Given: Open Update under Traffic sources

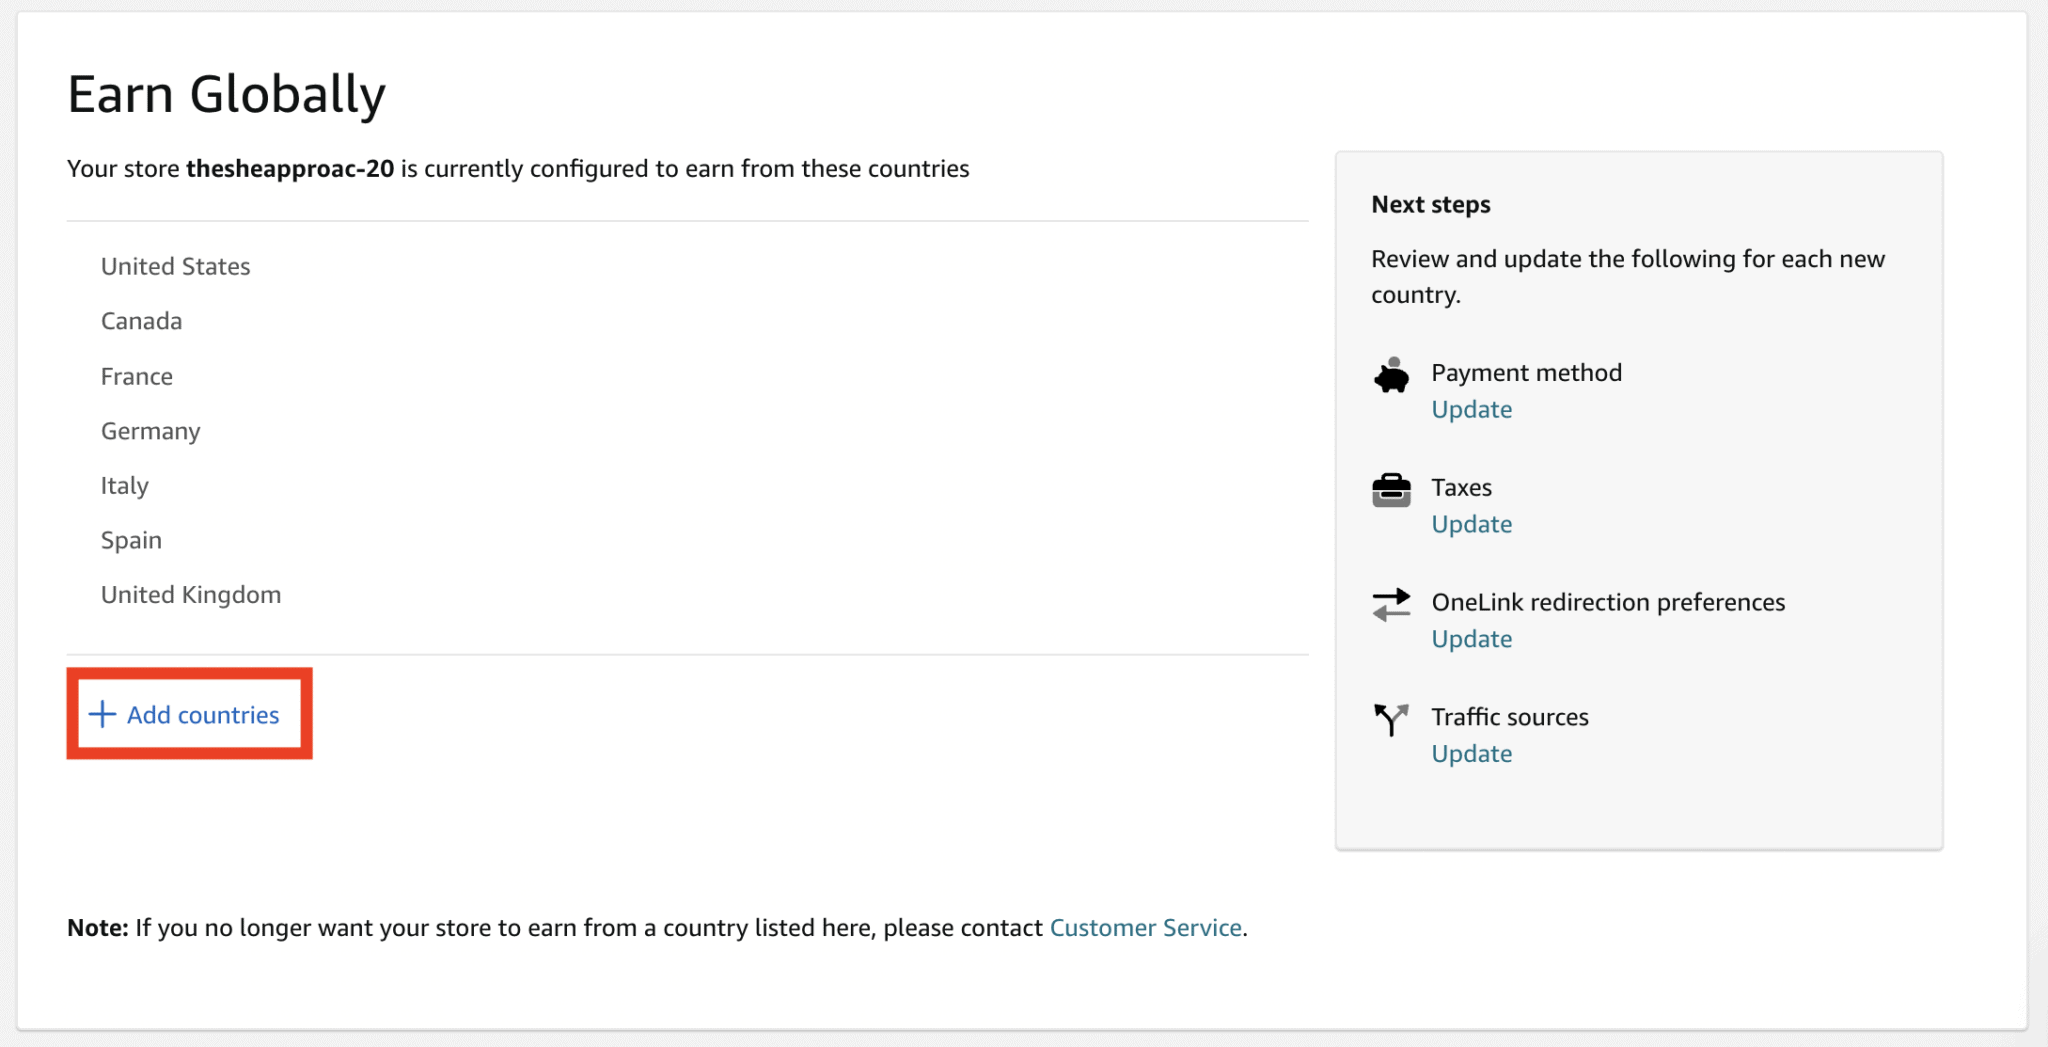Looking at the screenshot, I should pos(1471,753).
